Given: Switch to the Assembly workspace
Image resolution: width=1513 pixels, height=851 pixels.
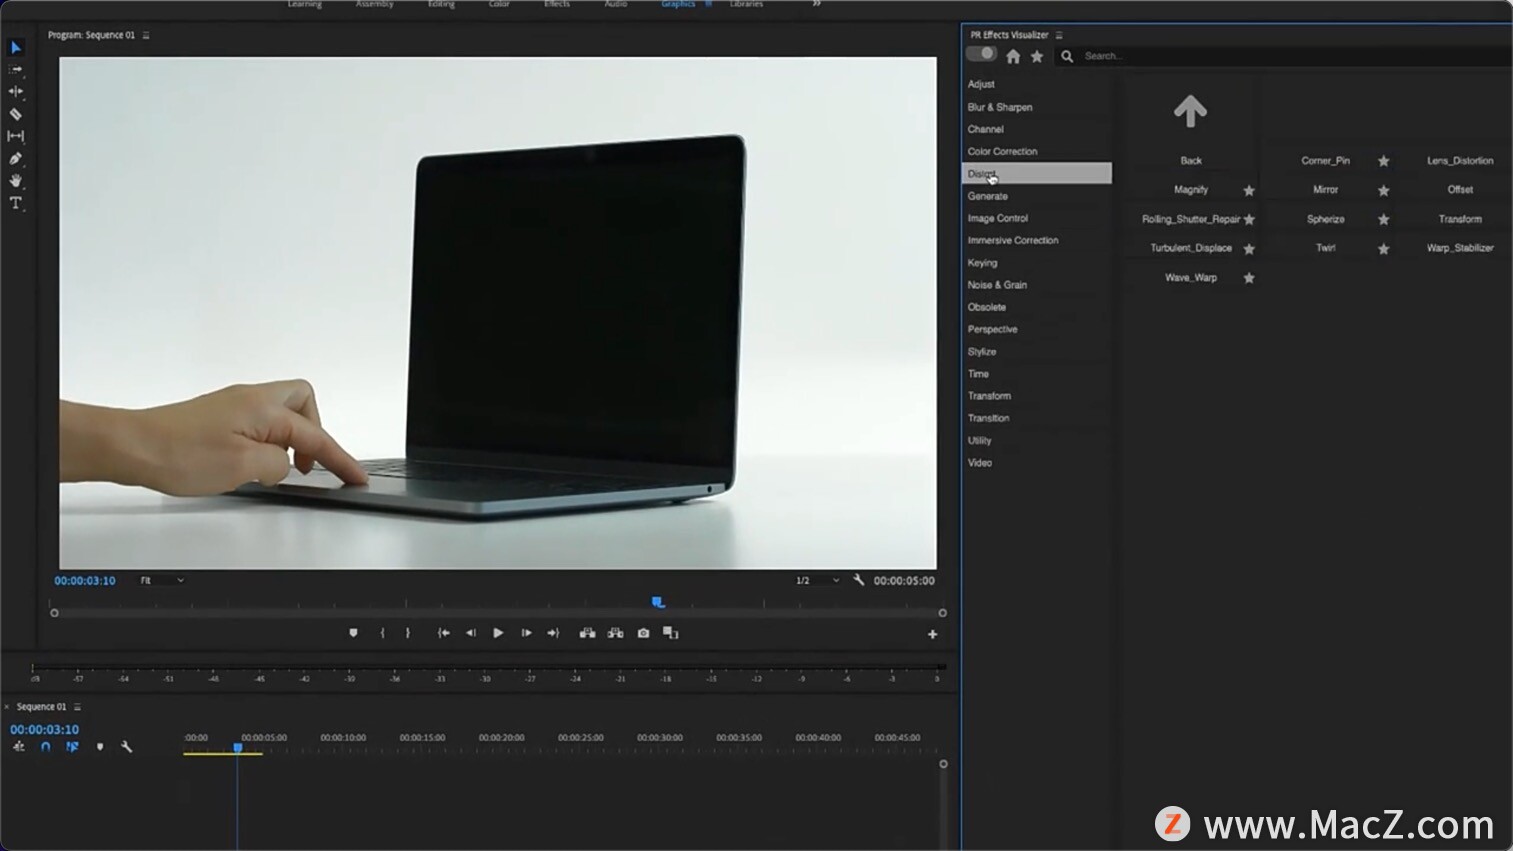Looking at the screenshot, I should coord(374,4).
